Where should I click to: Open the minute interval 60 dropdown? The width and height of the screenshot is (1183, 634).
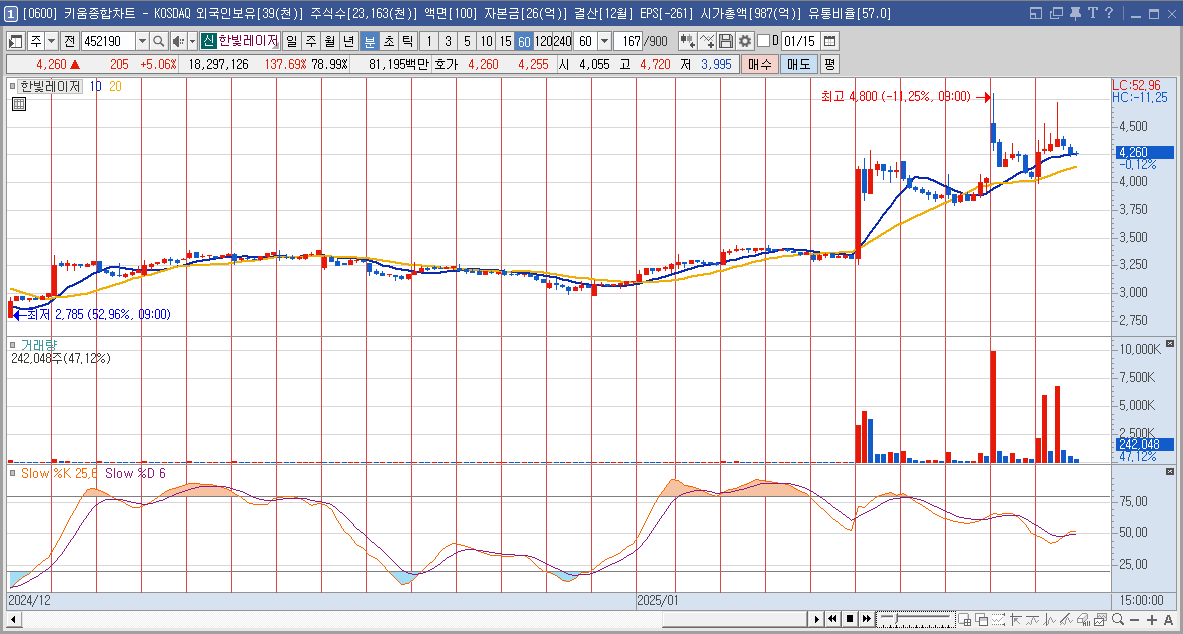click(x=604, y=41)
